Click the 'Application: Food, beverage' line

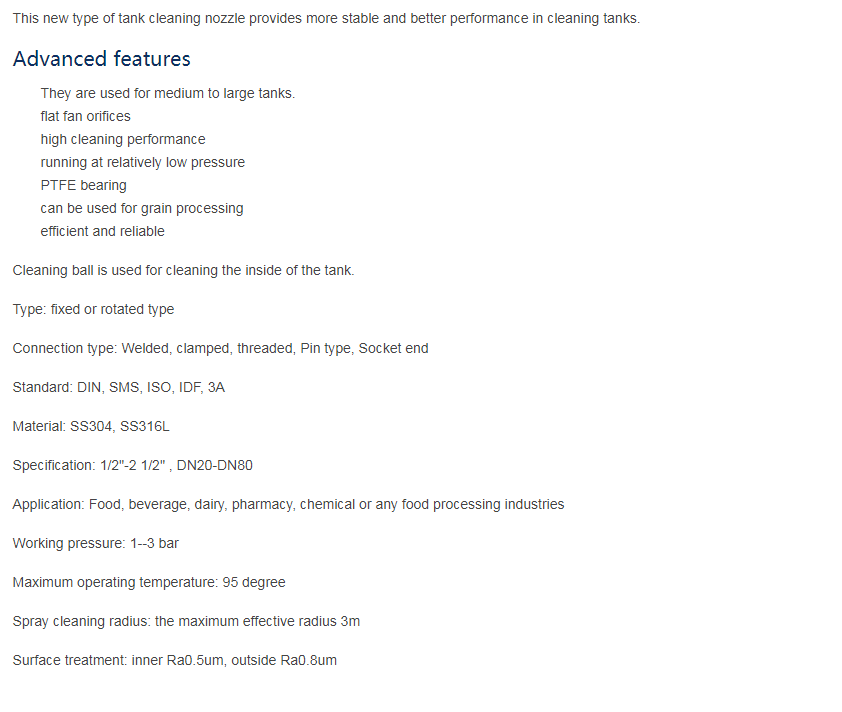[x=288, y=504]
